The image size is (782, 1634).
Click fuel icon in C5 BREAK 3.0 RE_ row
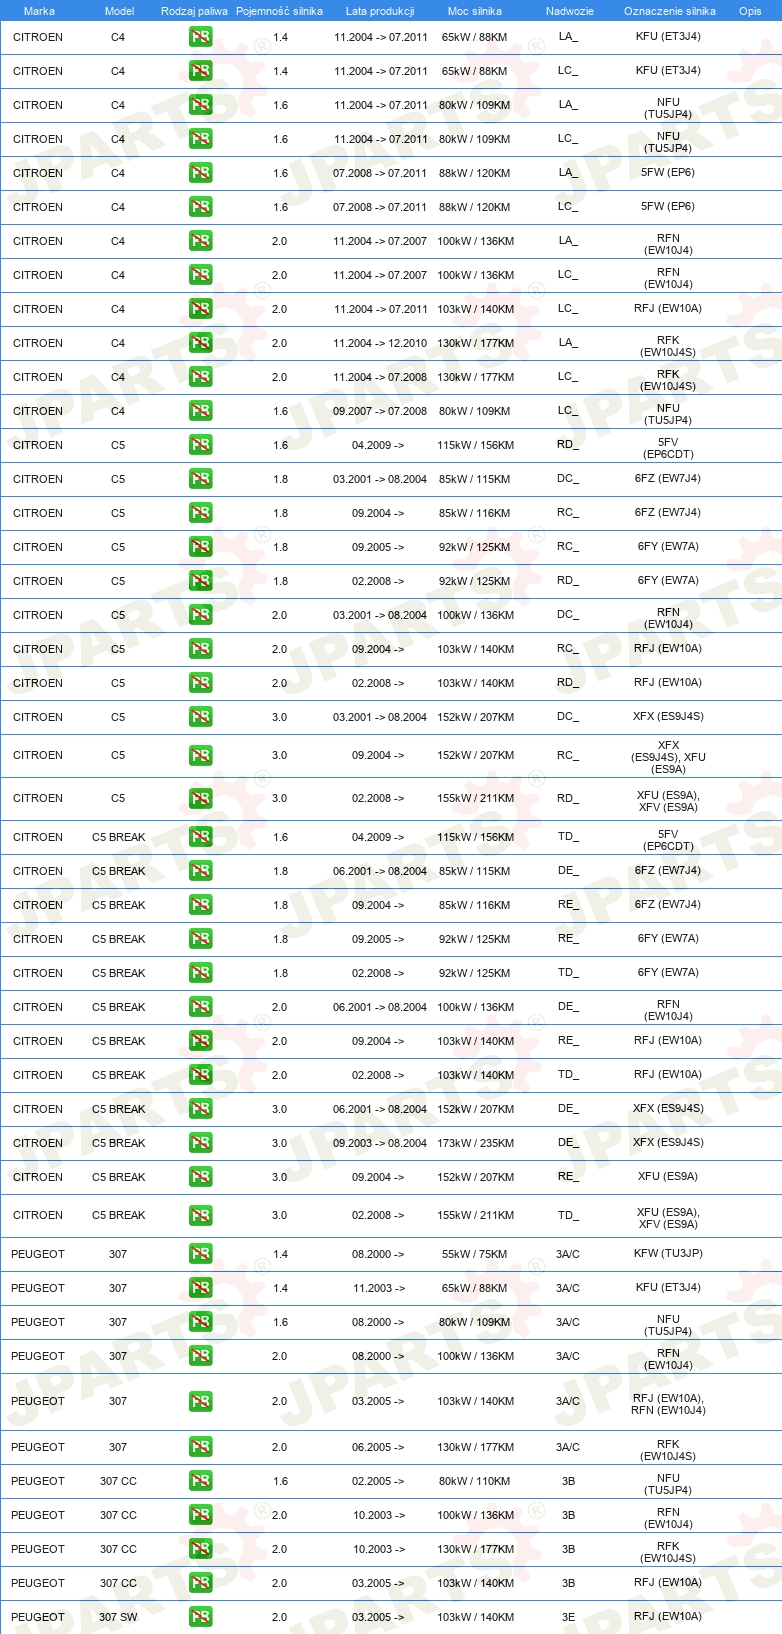pyautogui.click(x=201, y=1177)
